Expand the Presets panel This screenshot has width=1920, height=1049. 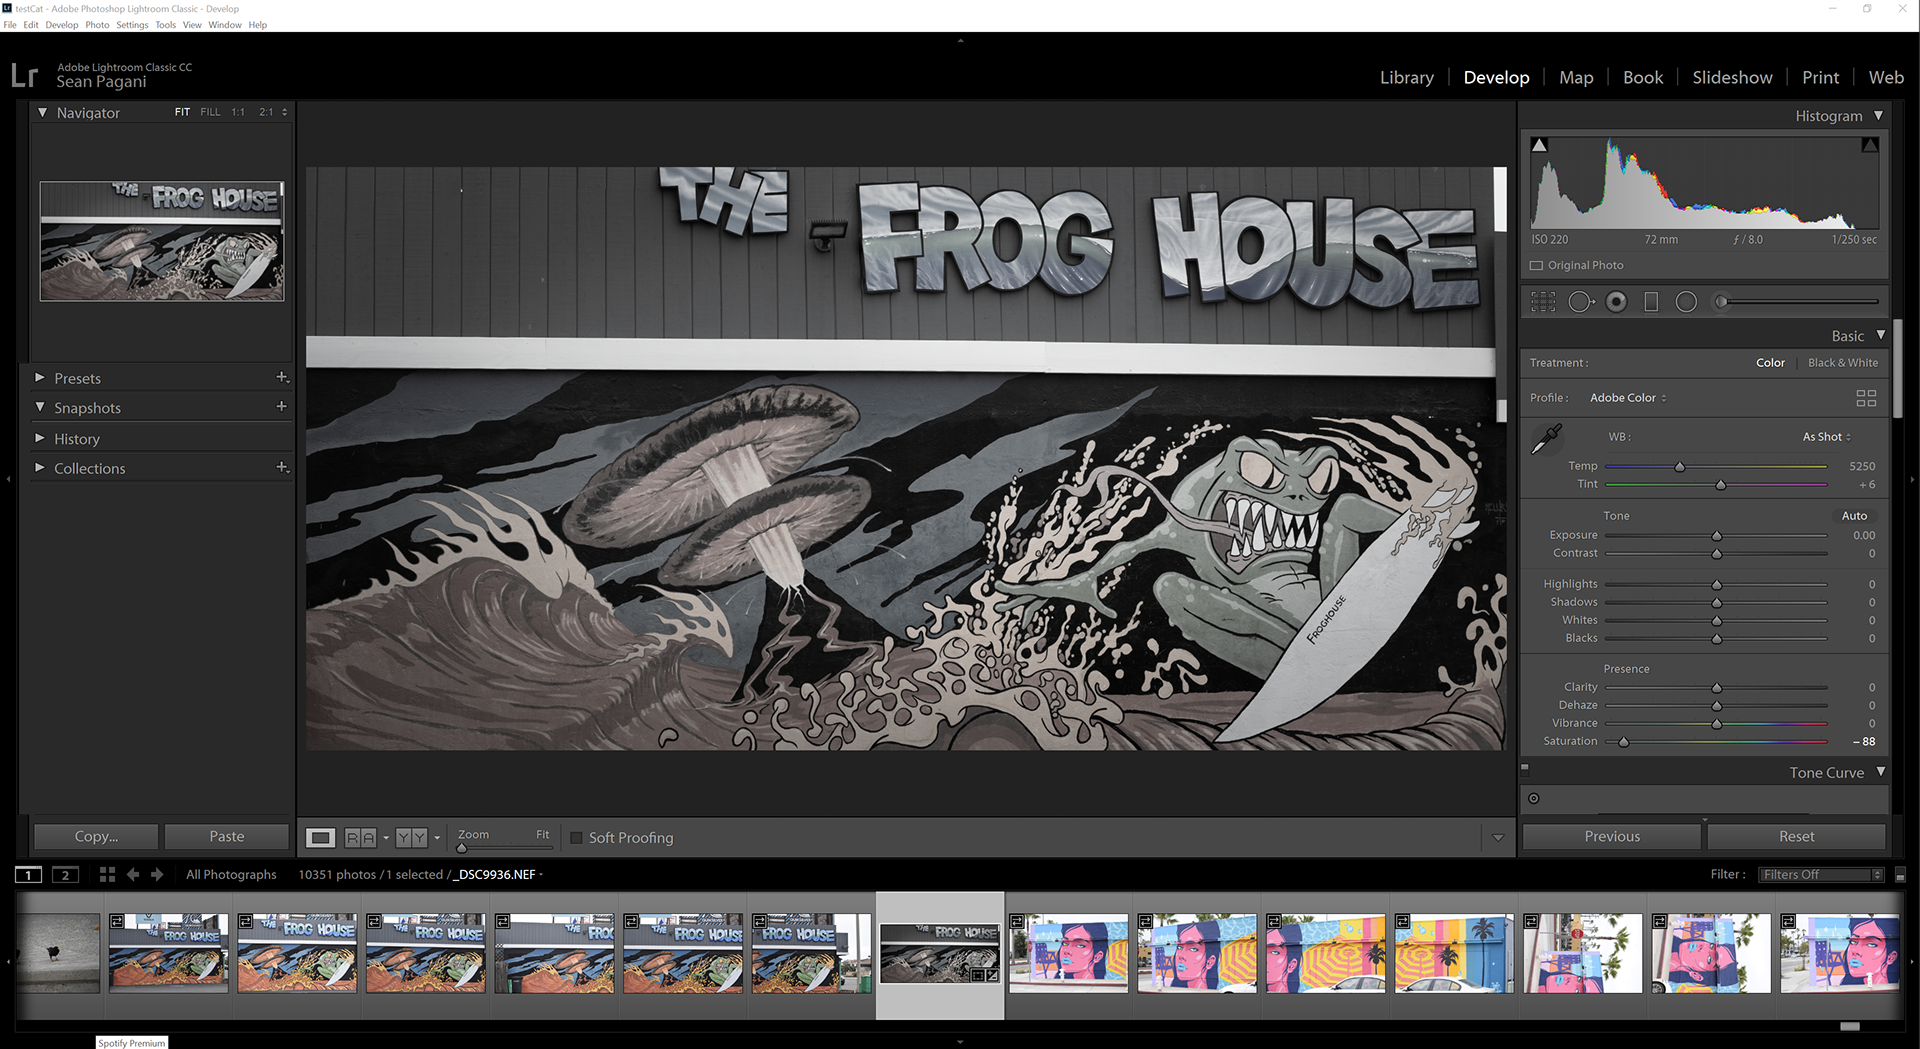click(x=40, y=378)
